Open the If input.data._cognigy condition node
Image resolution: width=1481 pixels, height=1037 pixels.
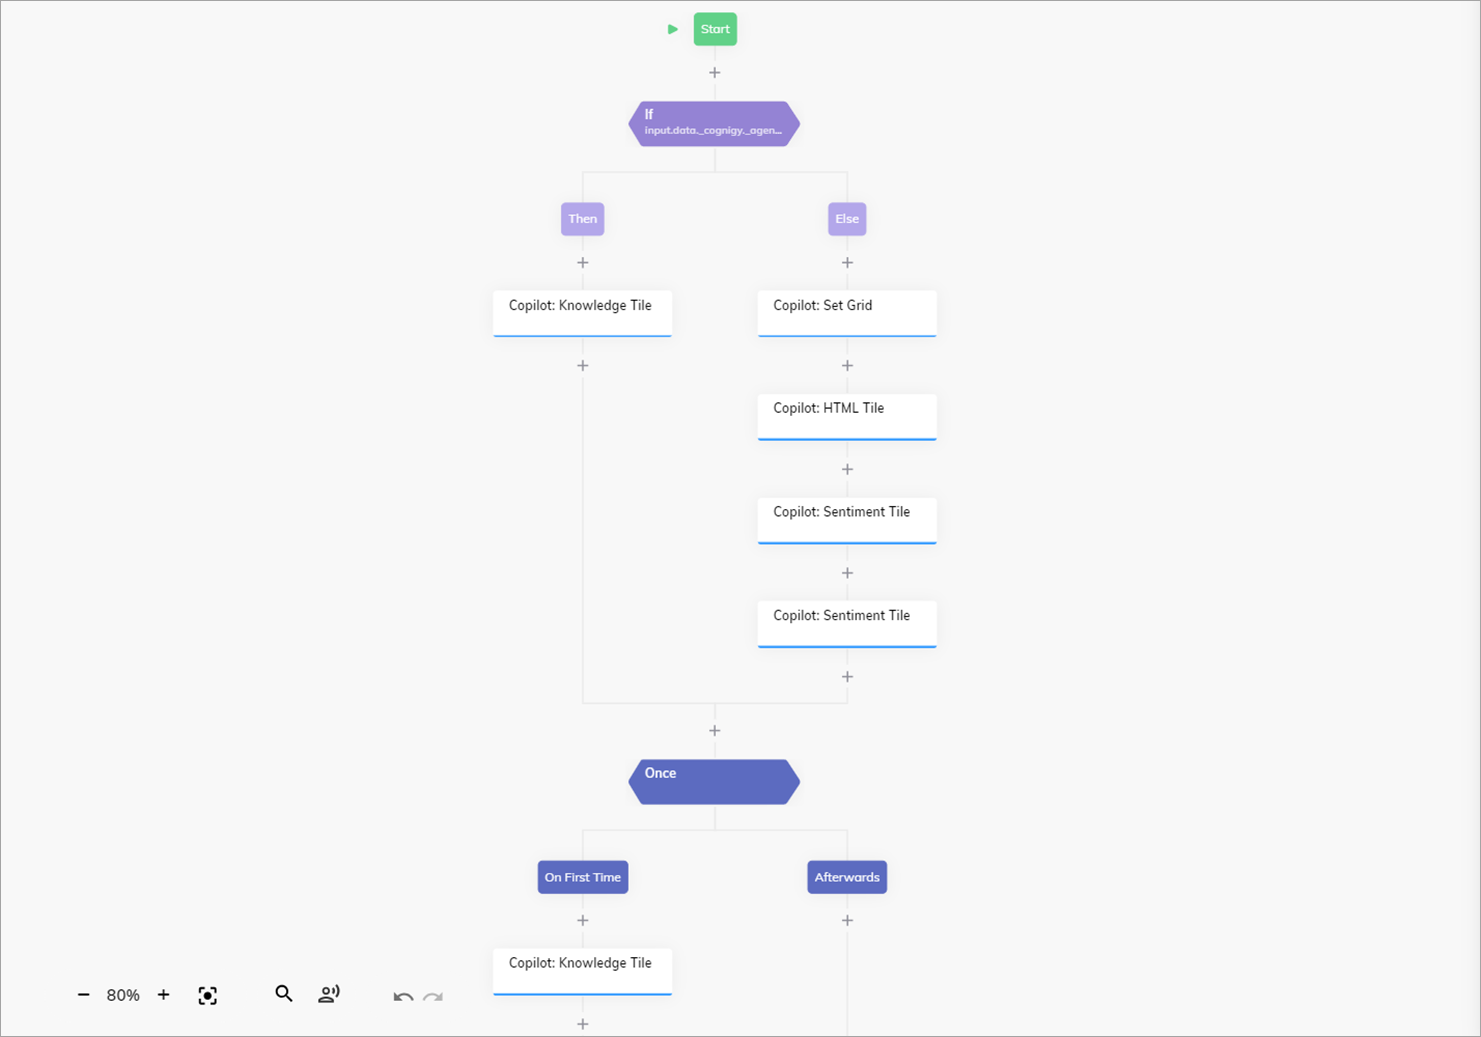coord(713,123)
